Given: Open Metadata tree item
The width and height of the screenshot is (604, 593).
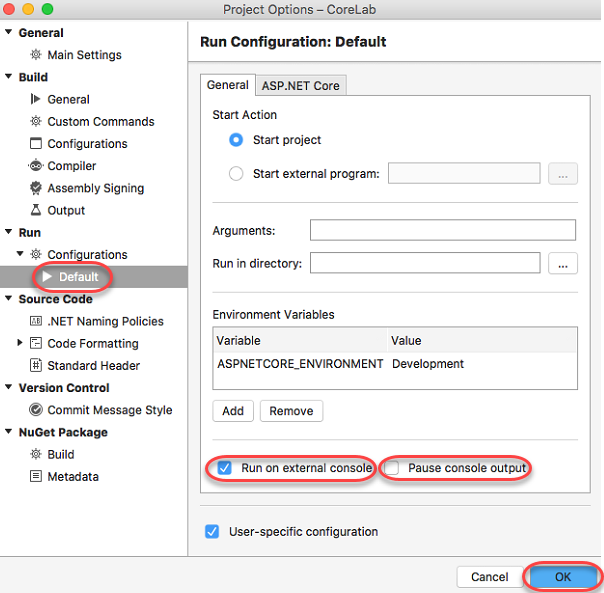Looking at the screenshot, I should [73, 476].
